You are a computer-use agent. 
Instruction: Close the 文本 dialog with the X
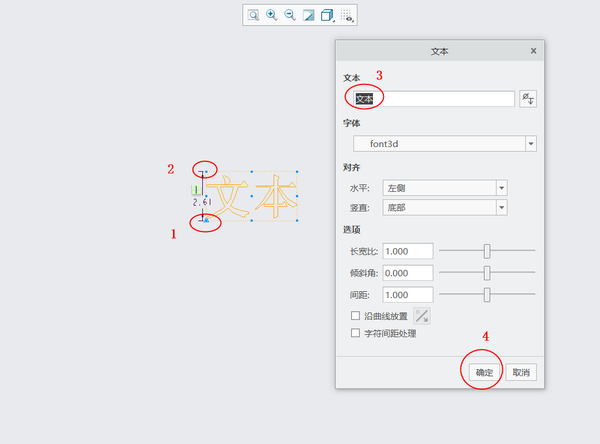[x=533, y=51]
